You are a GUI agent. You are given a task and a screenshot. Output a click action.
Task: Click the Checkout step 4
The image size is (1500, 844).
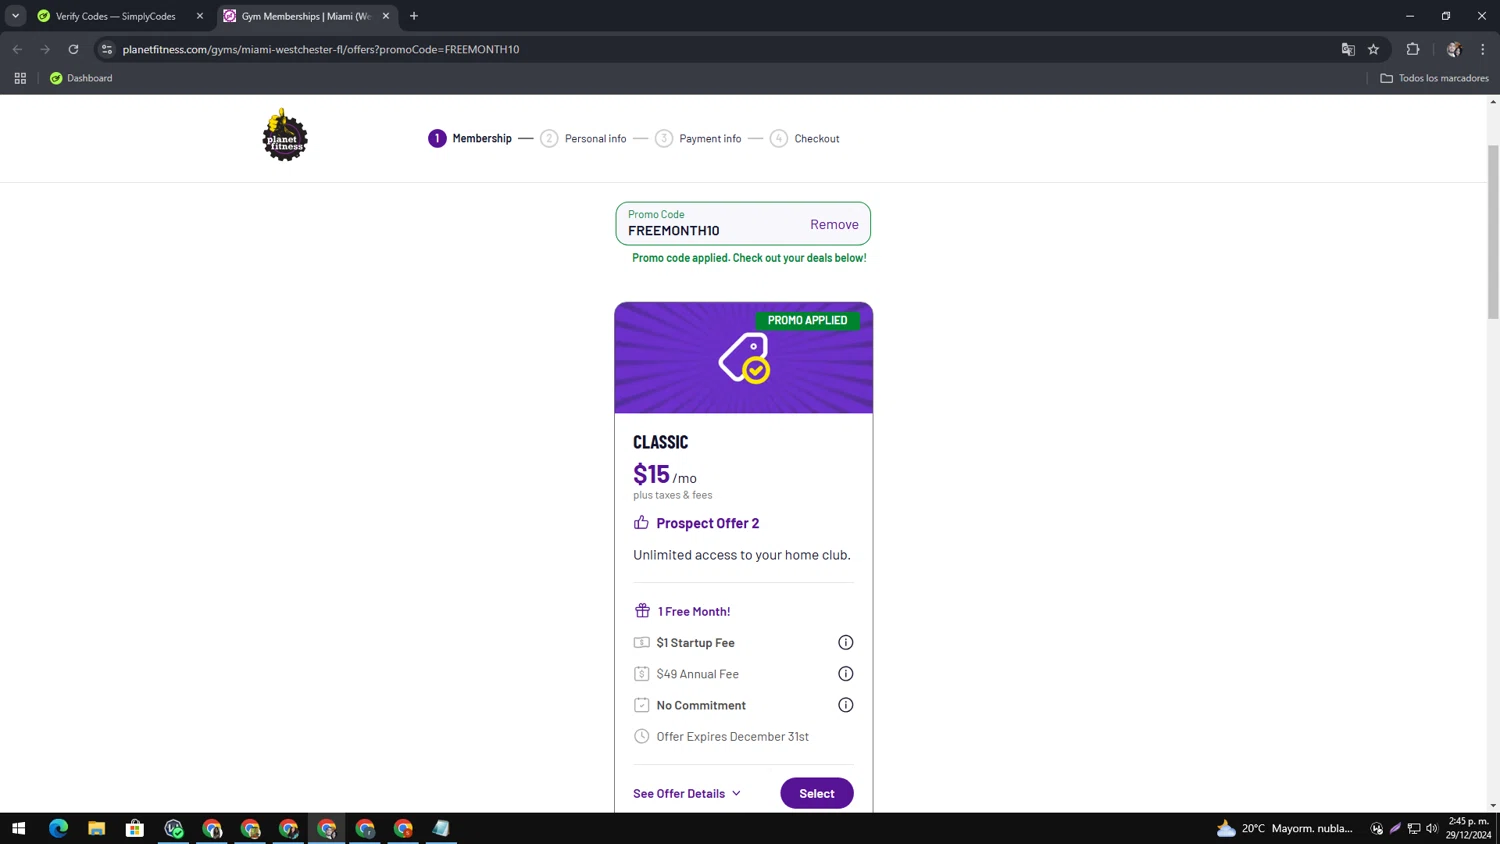(x=804, y=138)
